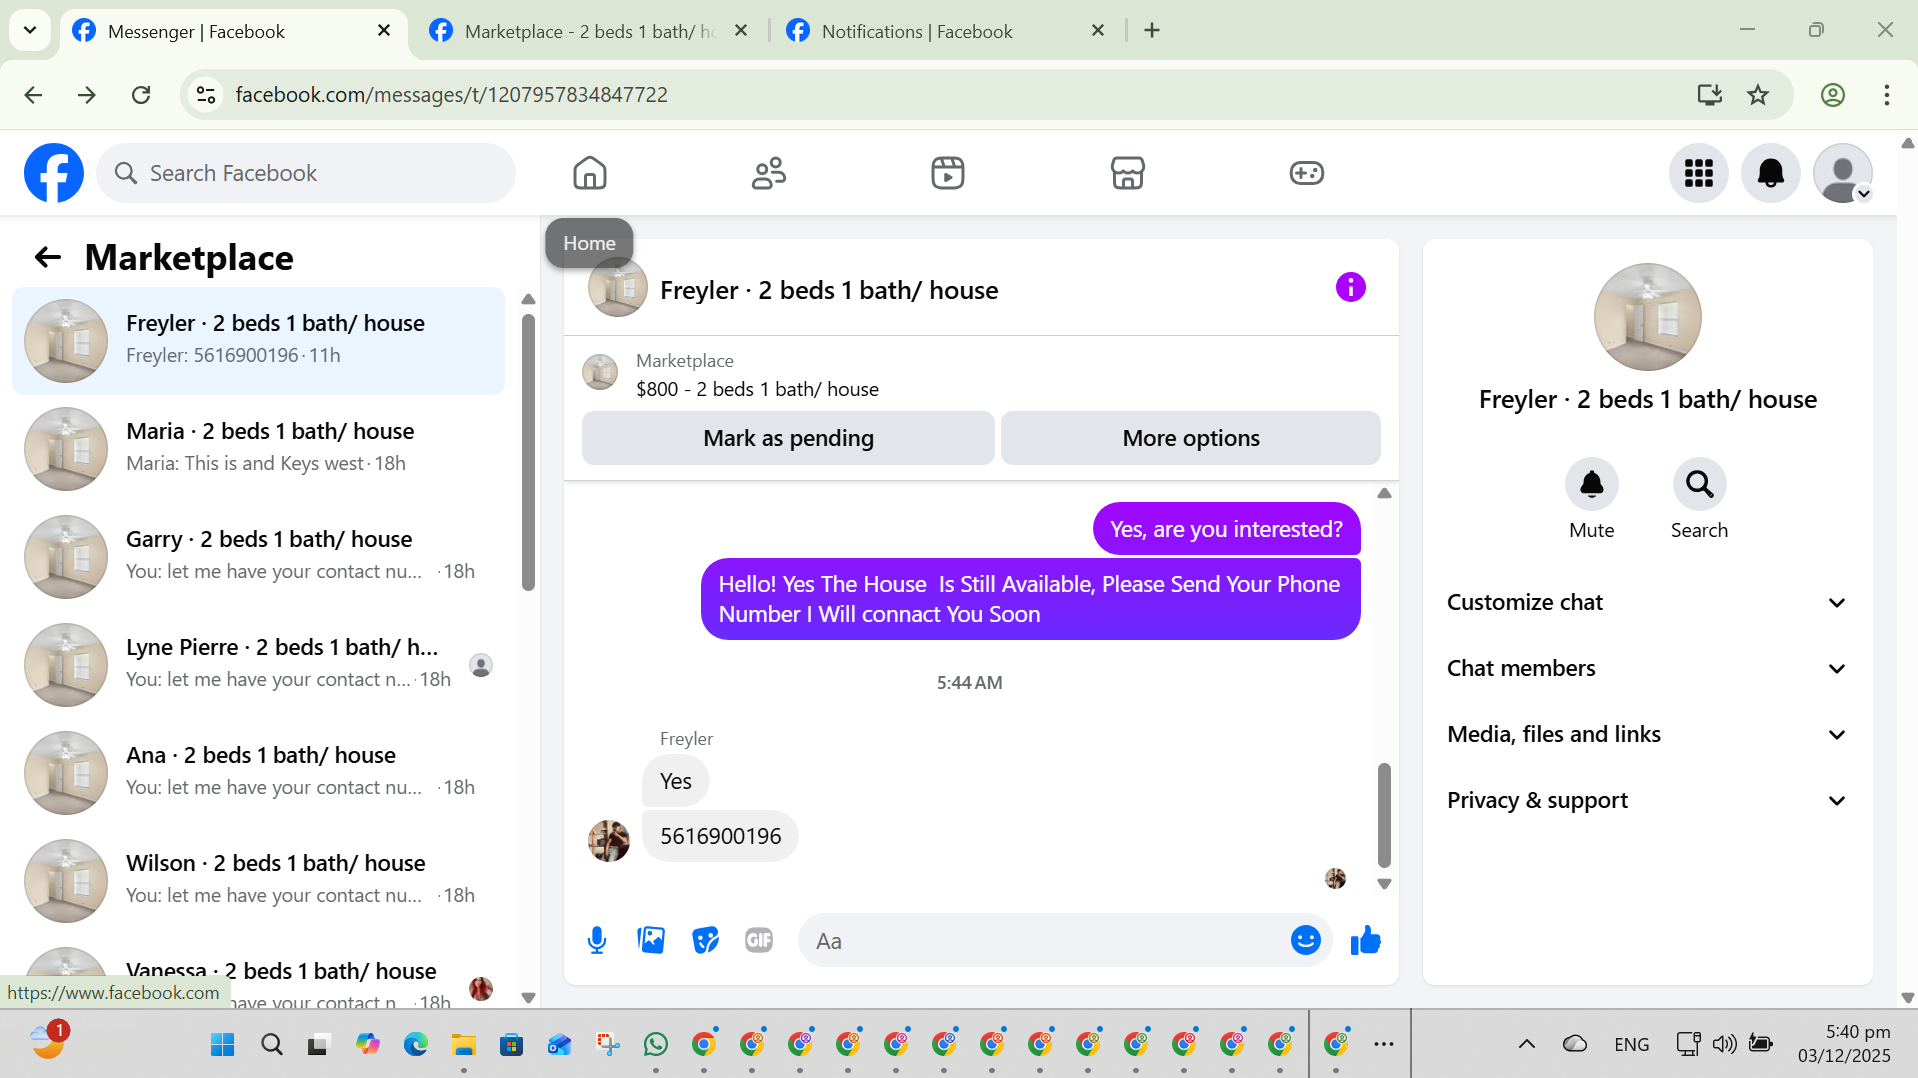Show hidden system tray icons
The width and height of the screenshot is (1918, 1078).
[x=1526, y=1044]
